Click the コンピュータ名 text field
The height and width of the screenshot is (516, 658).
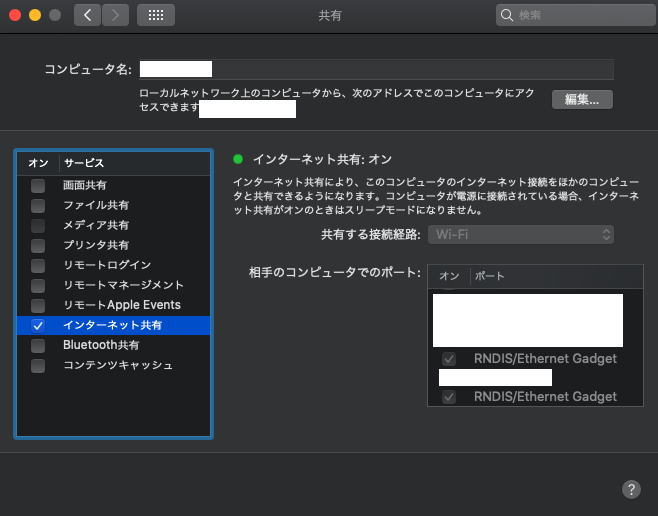[376, 69]
